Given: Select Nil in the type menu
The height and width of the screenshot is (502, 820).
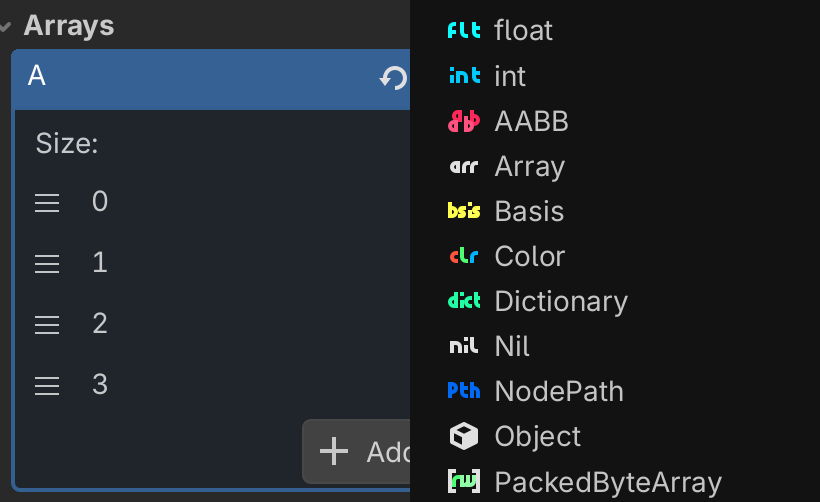Looking at the screenshot, I should (512, 346).
